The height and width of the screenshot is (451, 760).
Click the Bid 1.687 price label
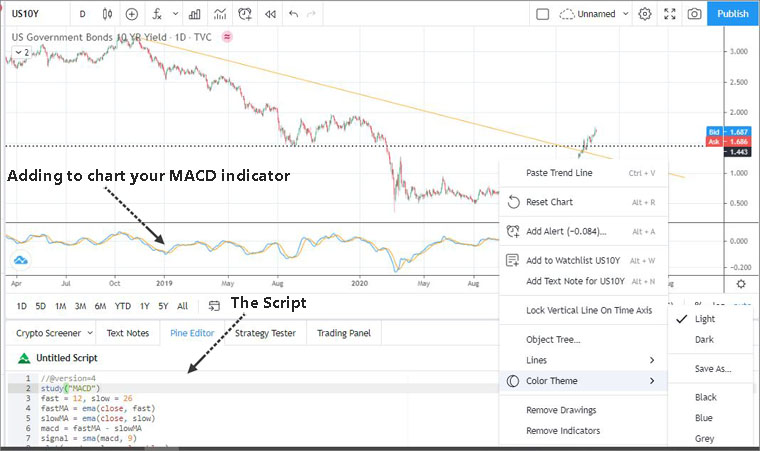tap(728, 132)
